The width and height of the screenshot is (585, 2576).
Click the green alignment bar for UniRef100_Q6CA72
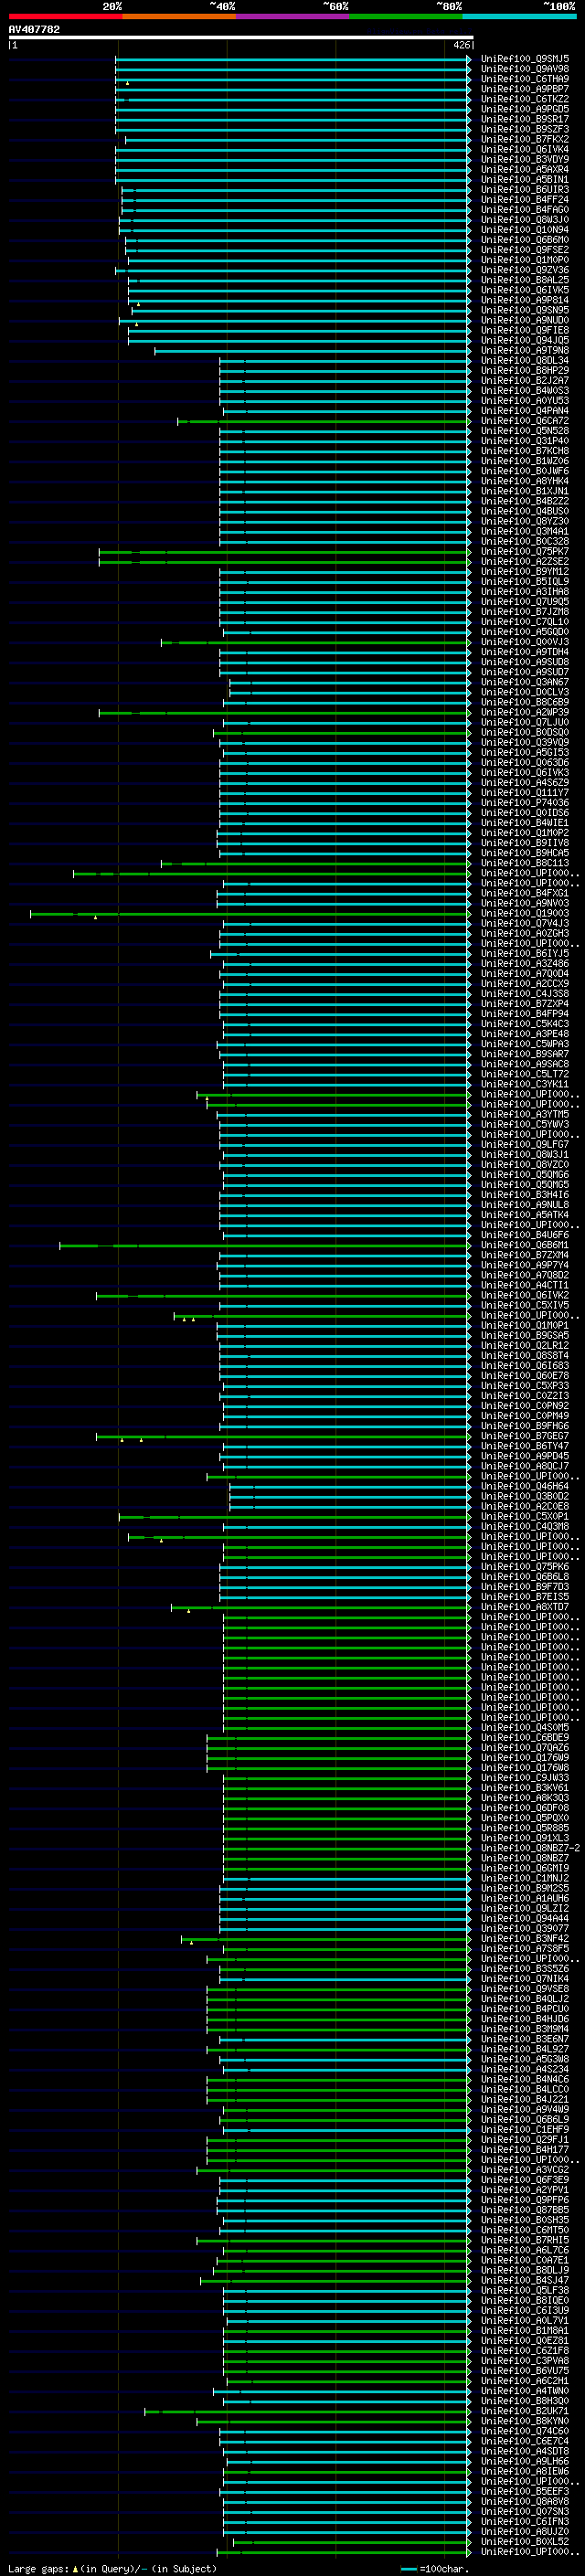pyautogui.click(x=324, y=421)
